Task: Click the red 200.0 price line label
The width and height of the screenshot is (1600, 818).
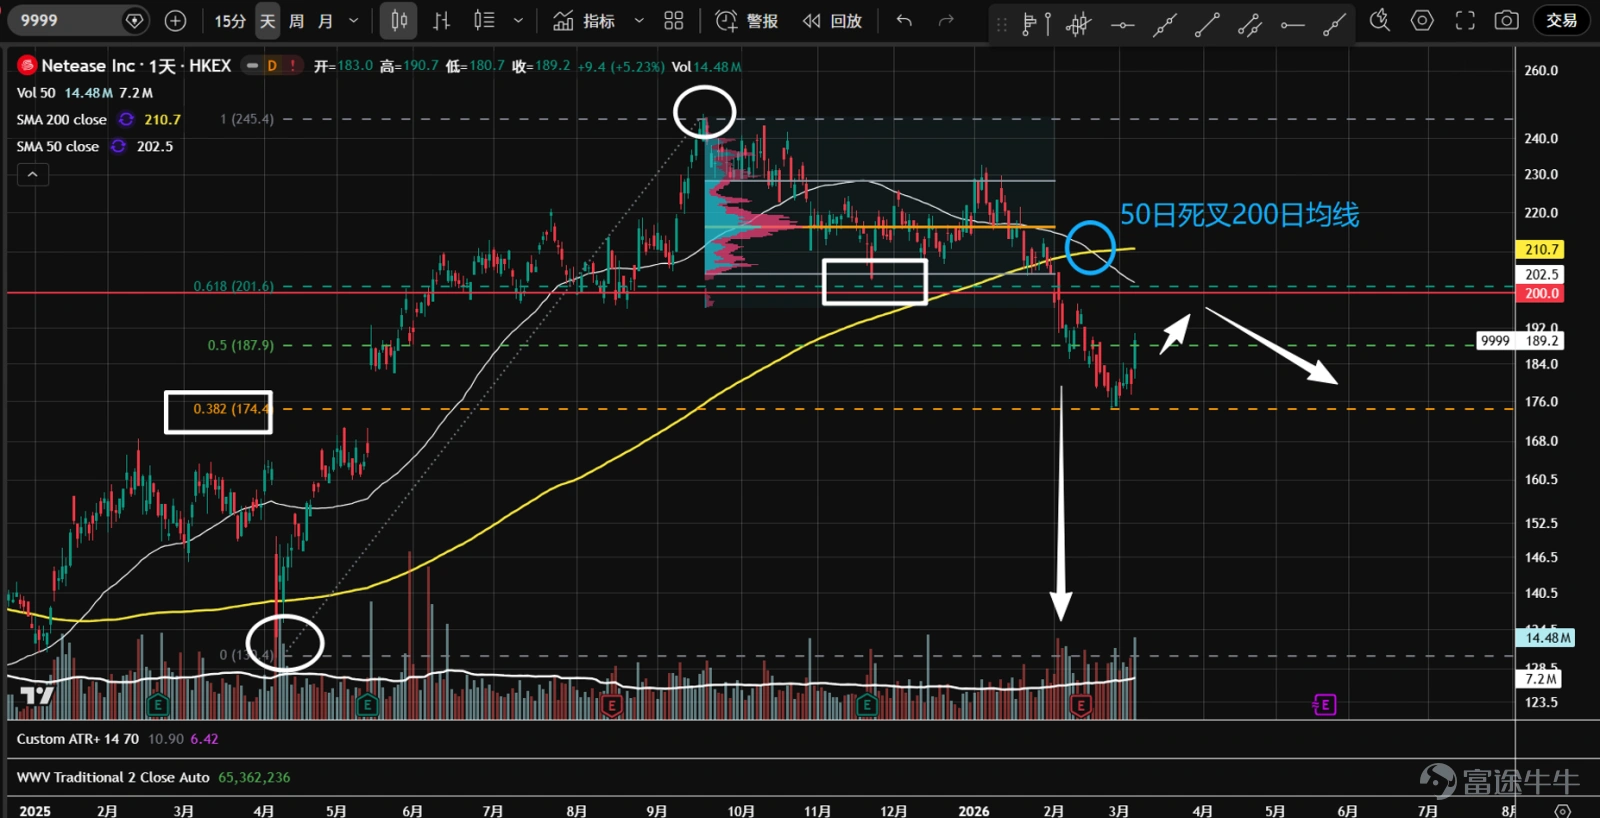Action: [1541, 294]
